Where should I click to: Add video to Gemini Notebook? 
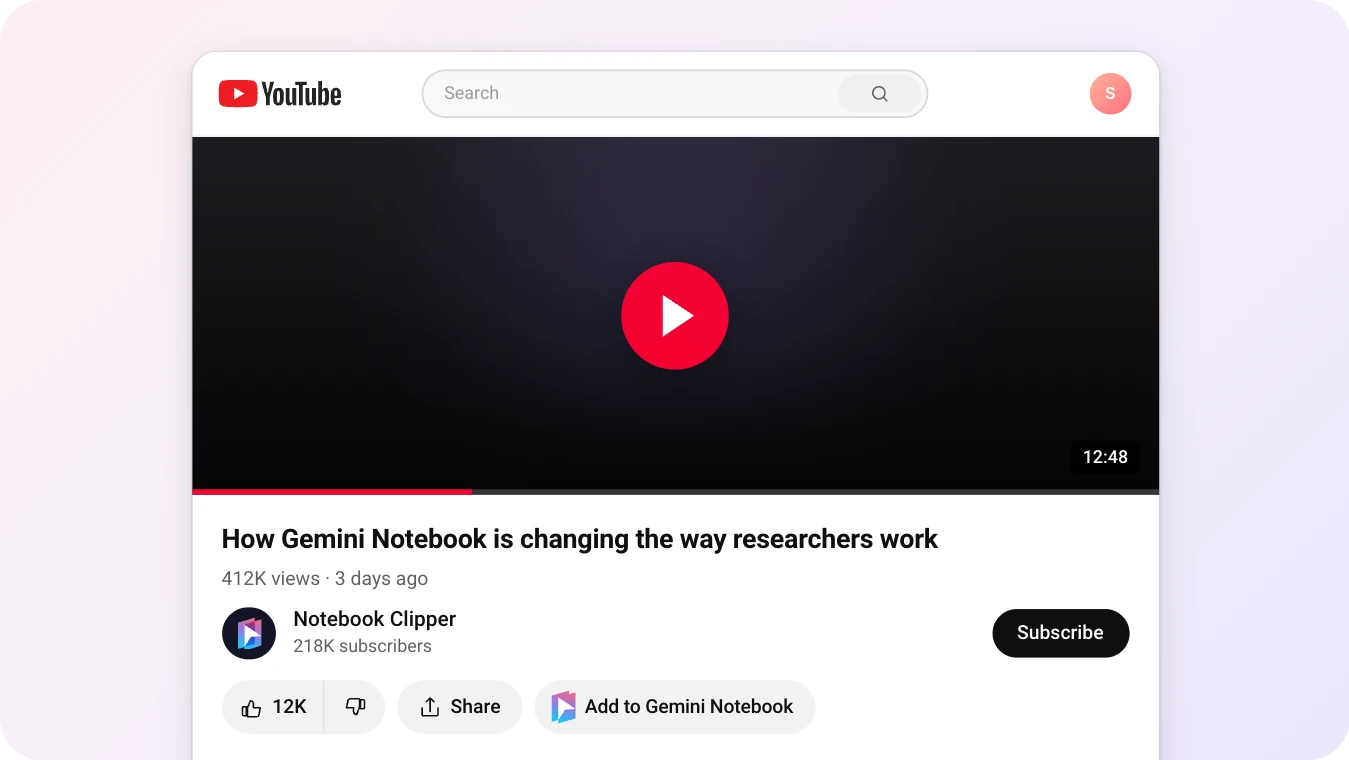pyautogui.click(x=675, y=707)
